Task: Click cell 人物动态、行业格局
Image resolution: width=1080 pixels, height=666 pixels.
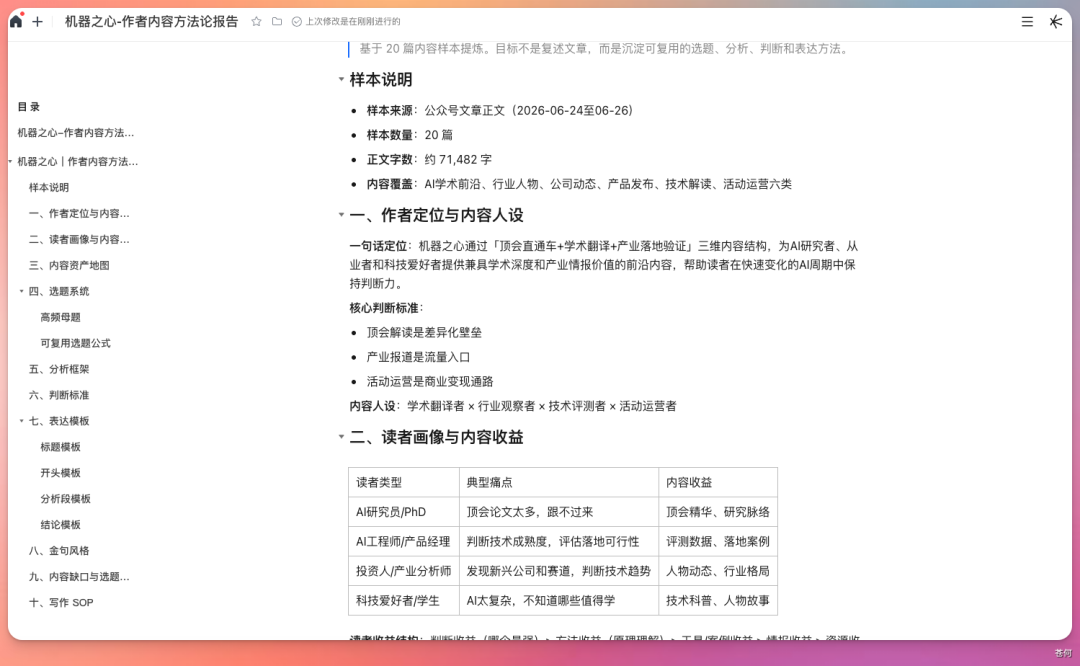Action: [x=718, y=571]
